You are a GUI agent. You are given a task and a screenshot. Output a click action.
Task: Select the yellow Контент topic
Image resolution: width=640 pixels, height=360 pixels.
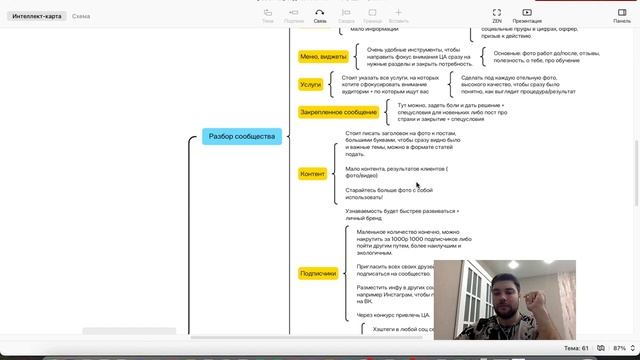tap(312, 173)
